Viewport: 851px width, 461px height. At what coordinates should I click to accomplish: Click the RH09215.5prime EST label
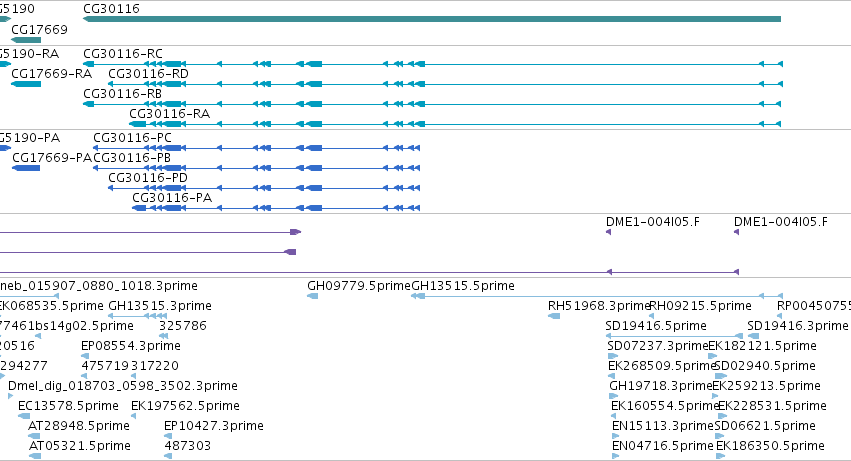[x=700, y=306]
